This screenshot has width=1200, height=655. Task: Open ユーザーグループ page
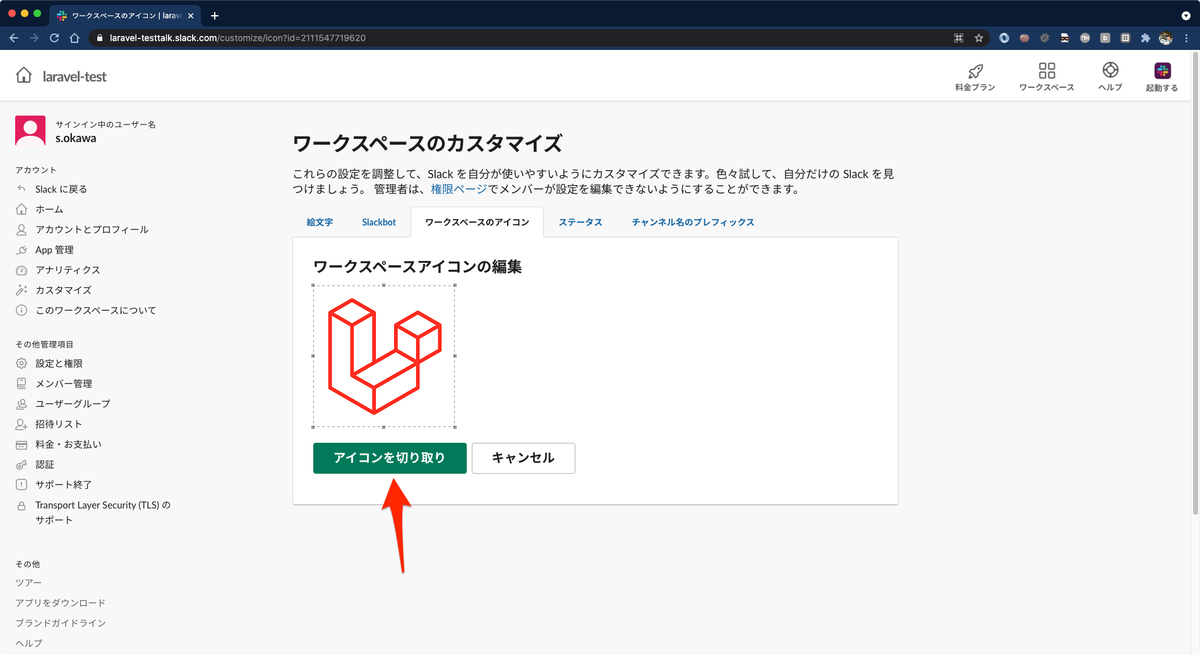coord(72,404)
